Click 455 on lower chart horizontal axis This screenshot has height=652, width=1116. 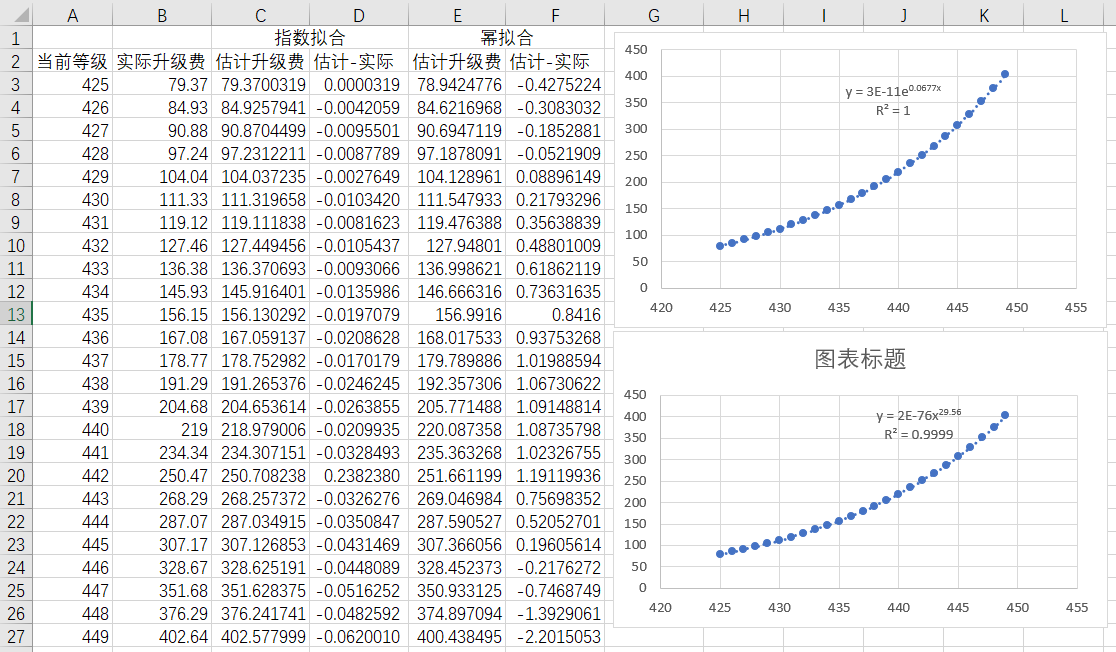pyautogui.click(x=1076, y=607)
